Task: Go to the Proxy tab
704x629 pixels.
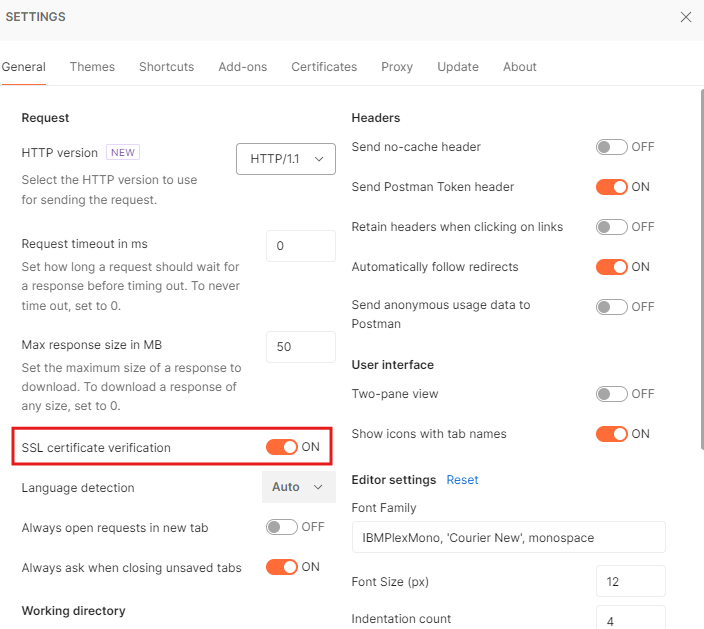Action: click(397, 66)
